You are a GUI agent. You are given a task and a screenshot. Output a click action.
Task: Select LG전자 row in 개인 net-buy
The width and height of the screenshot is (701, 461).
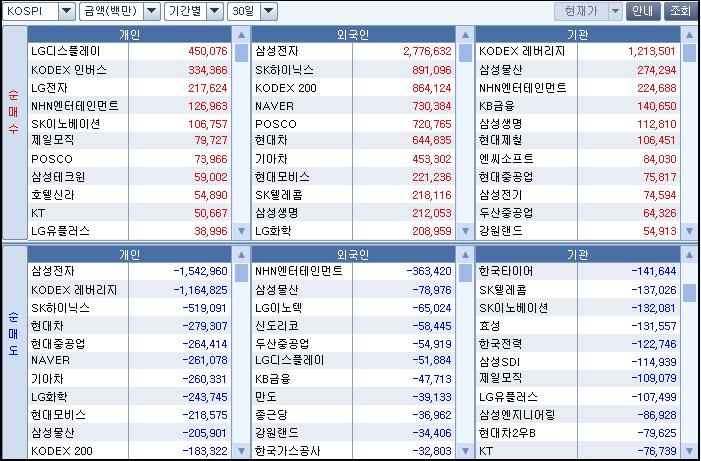130,88
